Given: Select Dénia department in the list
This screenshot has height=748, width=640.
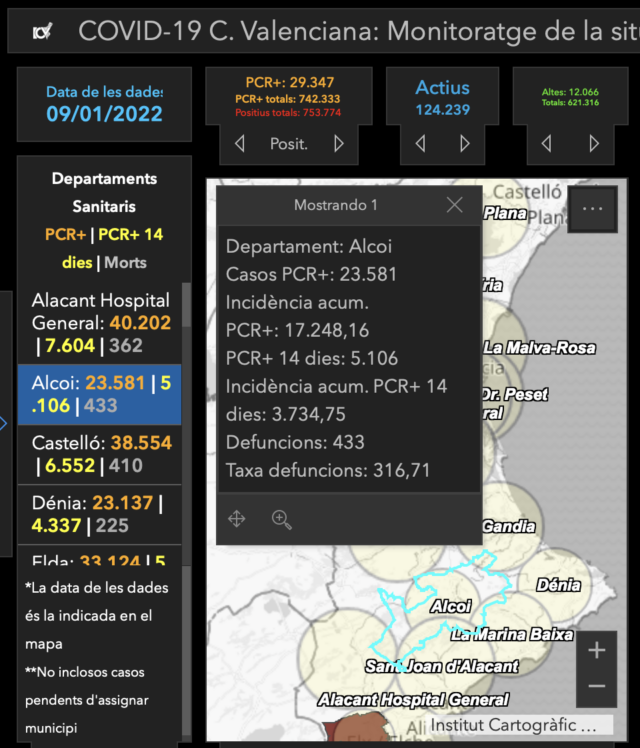Looking at the screenshot, I should click(100, 514).
